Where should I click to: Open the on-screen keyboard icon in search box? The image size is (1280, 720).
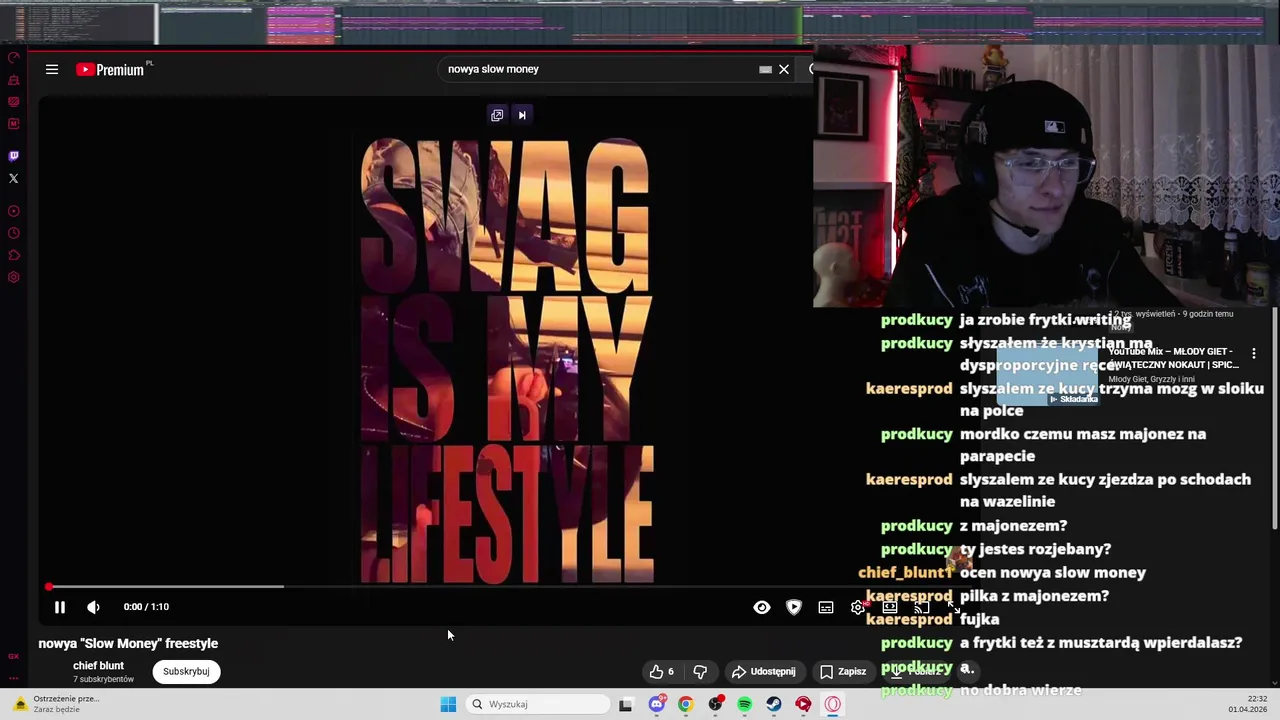pos(765,69)
